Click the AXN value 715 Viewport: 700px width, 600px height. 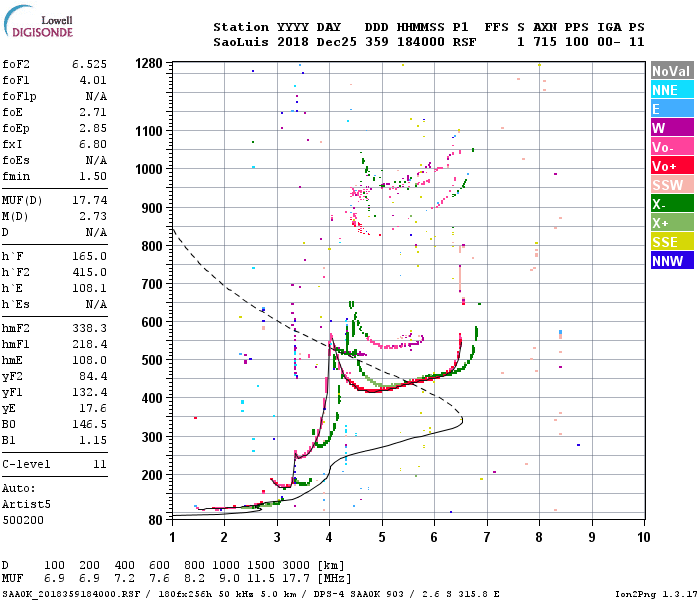tap(545, 42)
